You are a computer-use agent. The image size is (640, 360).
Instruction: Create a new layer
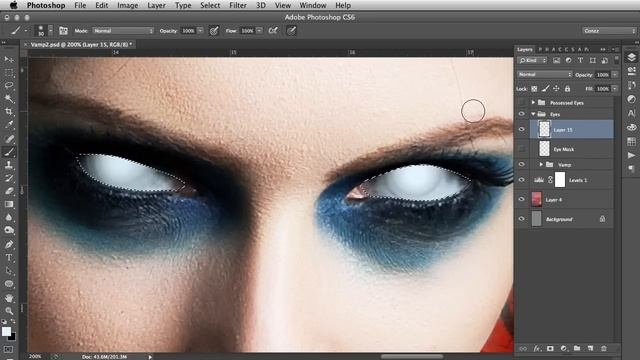(590, 349)
